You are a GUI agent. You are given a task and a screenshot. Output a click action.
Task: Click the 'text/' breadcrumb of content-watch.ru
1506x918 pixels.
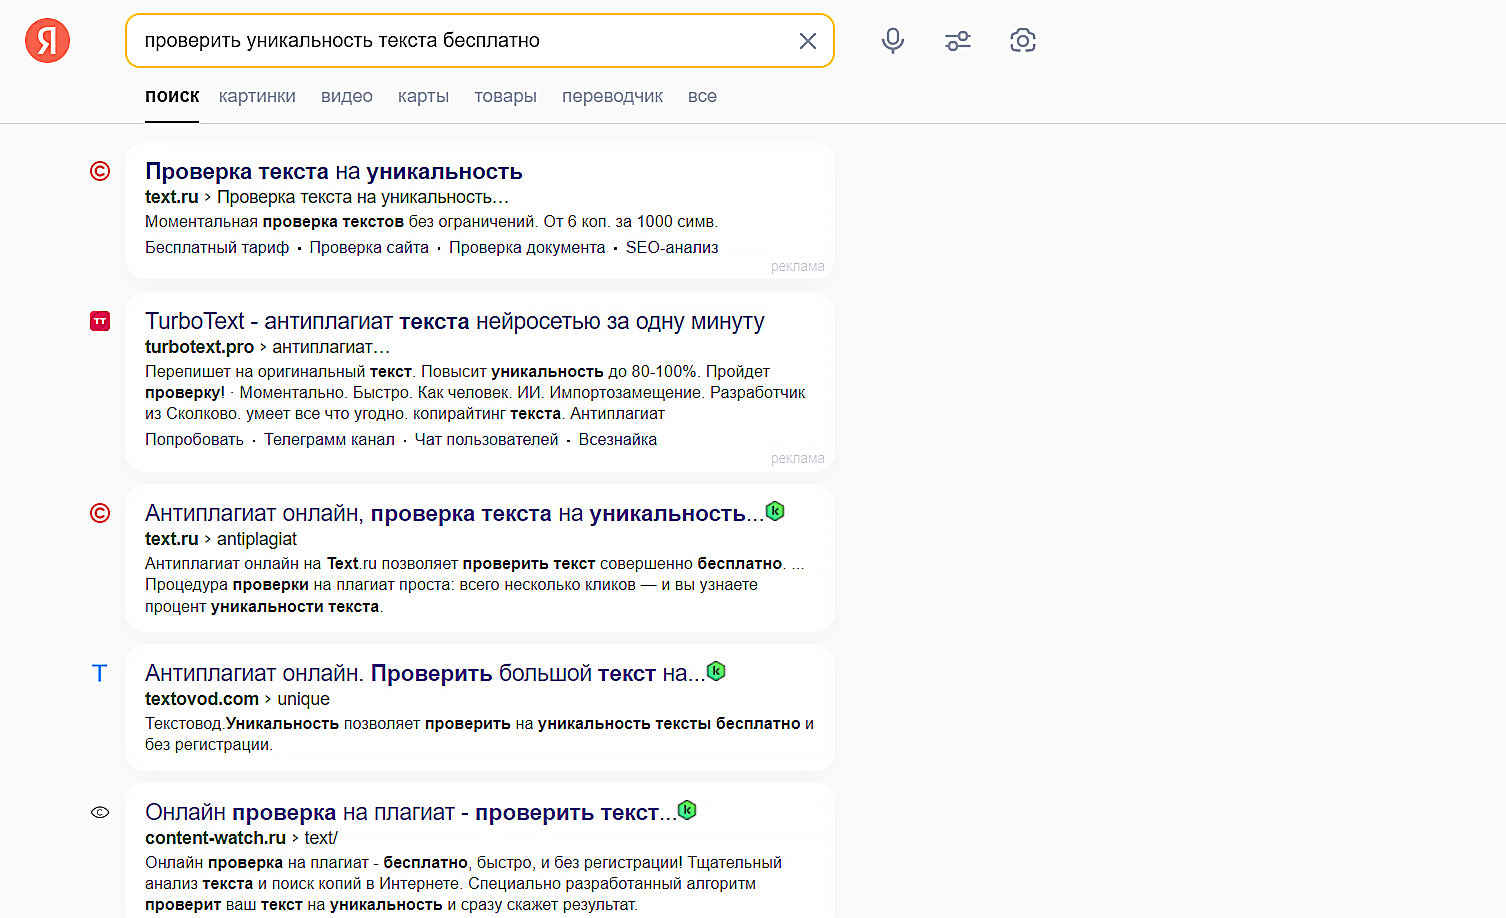pos(321,838)
